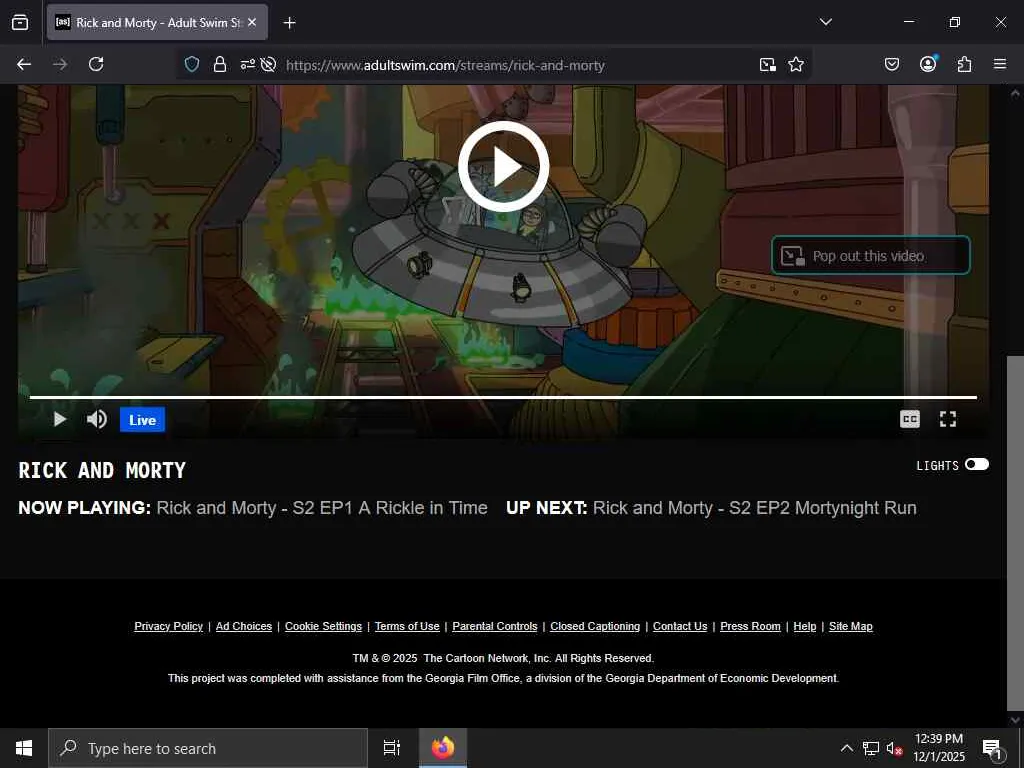Open a new tab with plus button
Screen dimensions: 1024x768
289,23
